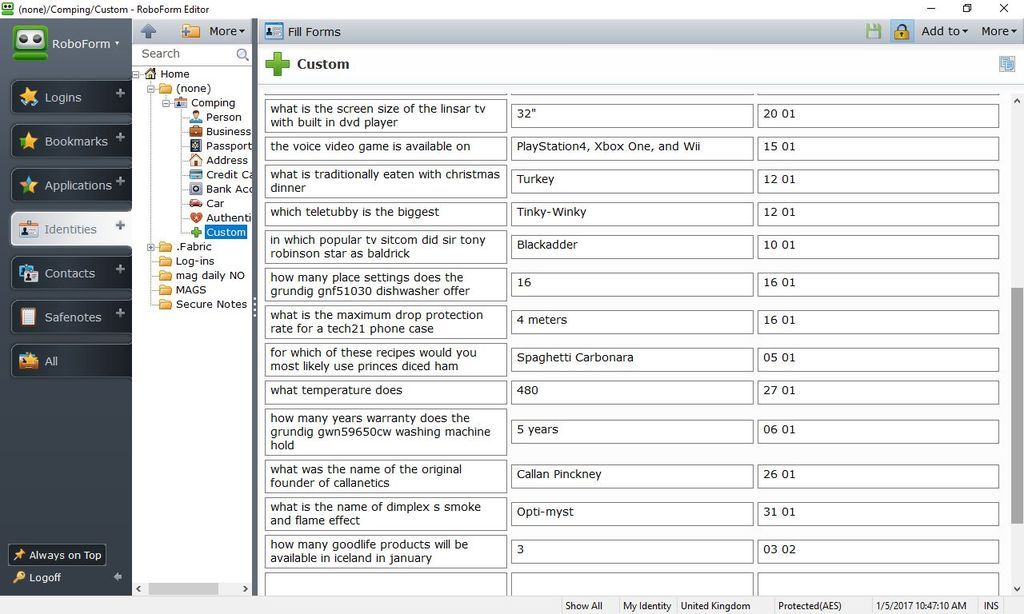Open the All section

point(71,361)
